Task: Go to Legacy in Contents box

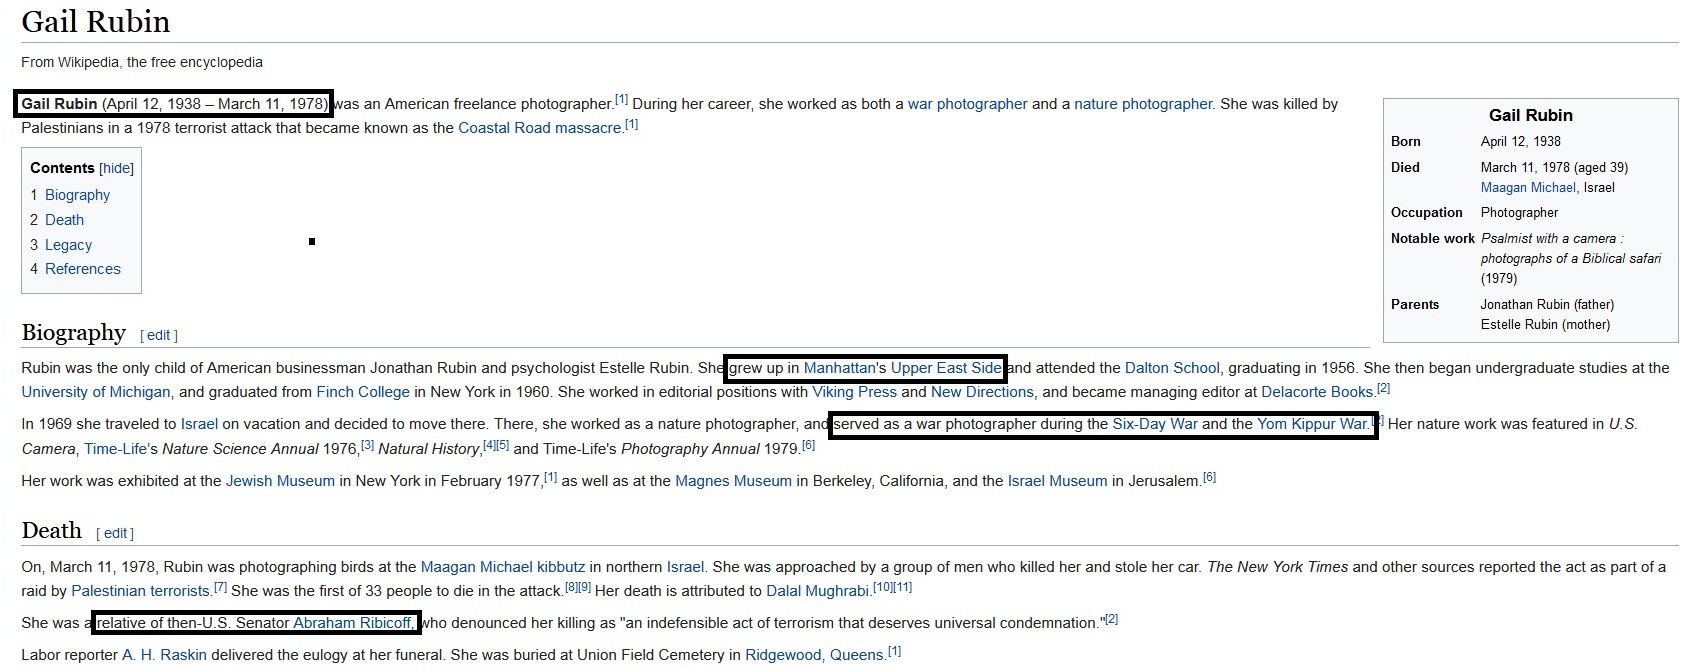Action: 68,245
